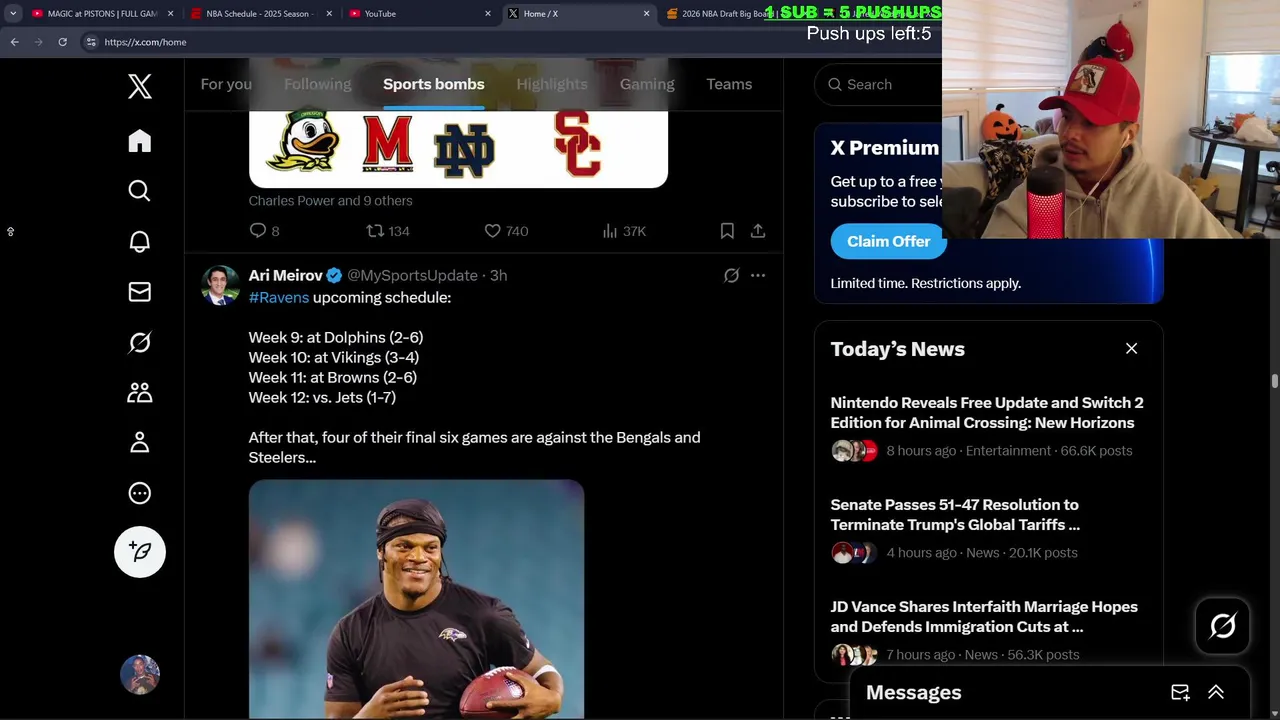Switch to Gaming tab

click(647, 84)
